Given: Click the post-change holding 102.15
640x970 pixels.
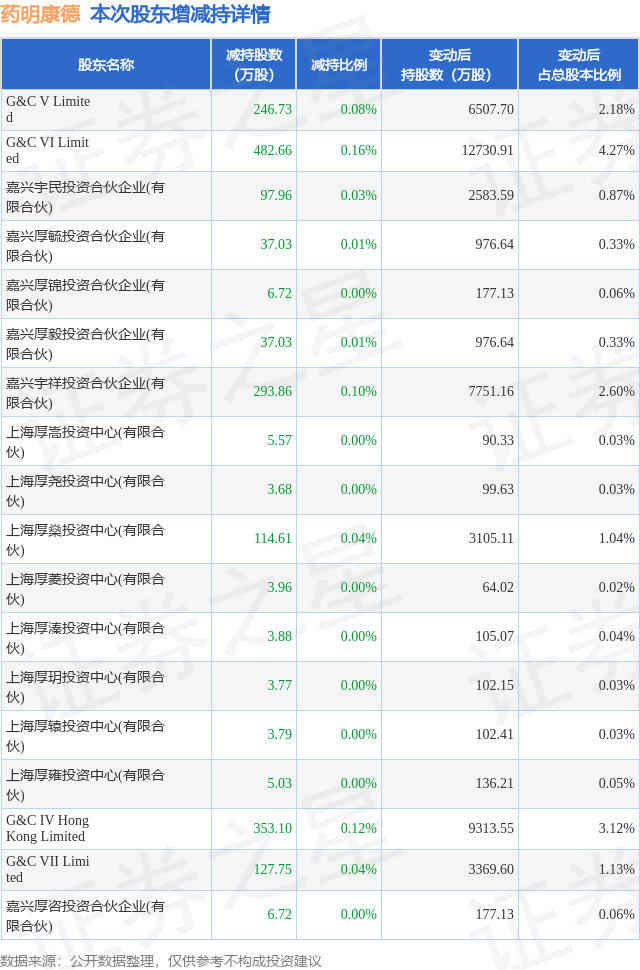Looking at the screenshot, I should click(x=495, y=685).
